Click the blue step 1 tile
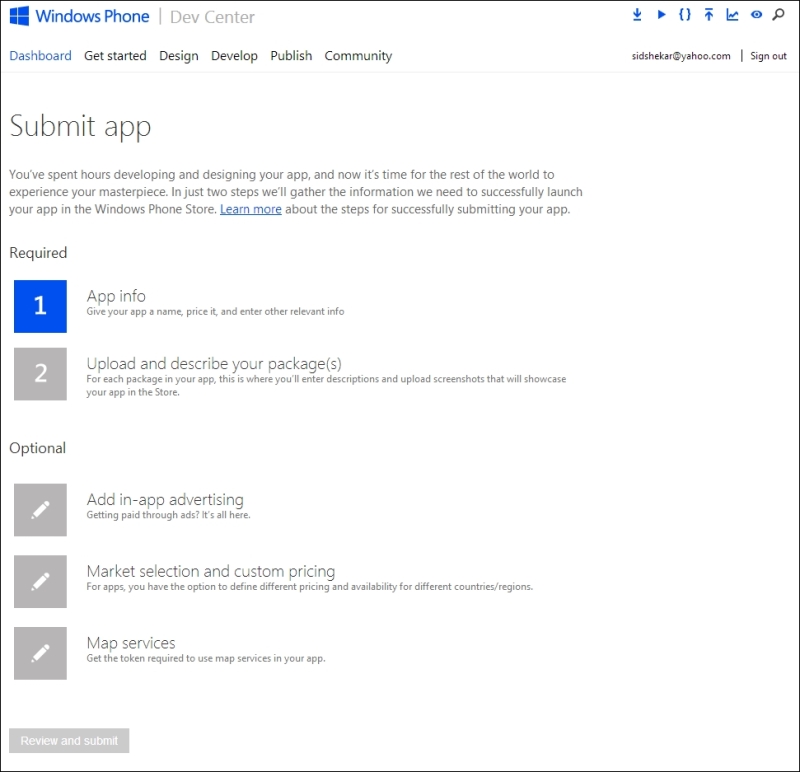The width and height of the screenshot is (800, 772). pyautogui.click(x=40, y=306)
